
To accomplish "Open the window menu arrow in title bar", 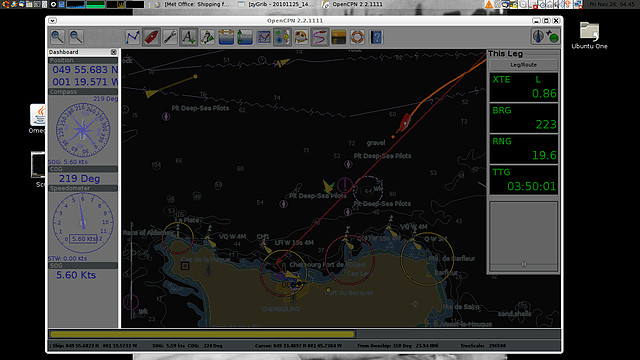I will [x=52, y=20].
